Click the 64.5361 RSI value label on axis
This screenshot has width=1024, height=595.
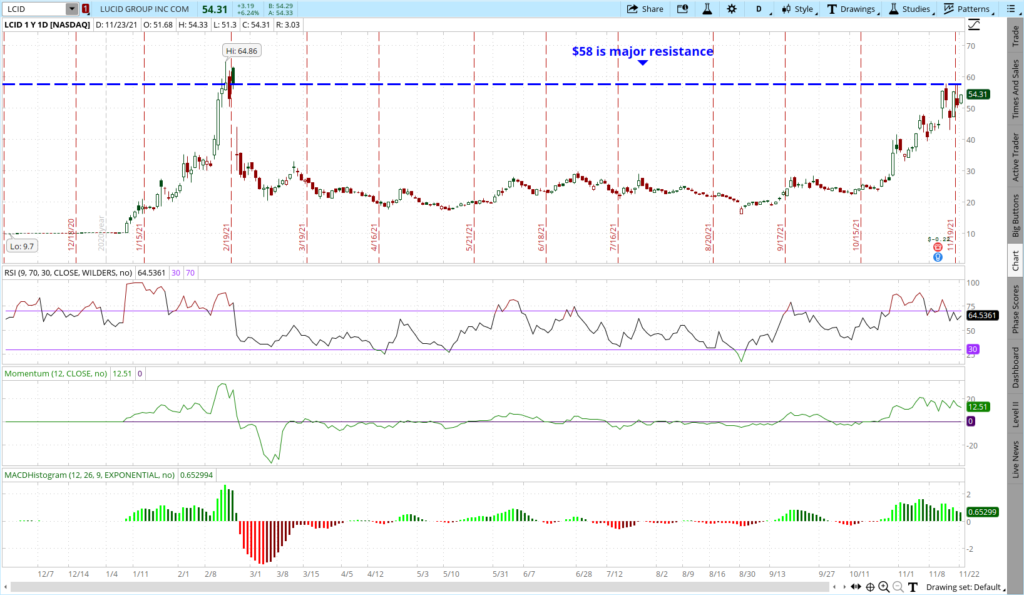982,315
